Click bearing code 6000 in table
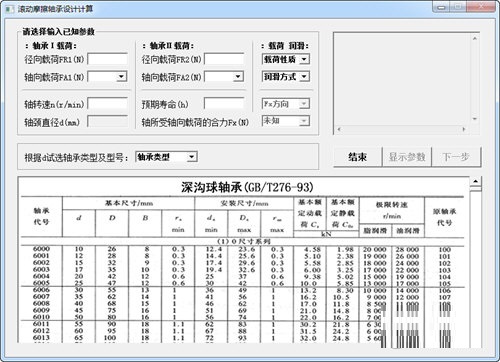Image resolution: width=500 pixels, height=362 pixels. click(x=41, y=249)
